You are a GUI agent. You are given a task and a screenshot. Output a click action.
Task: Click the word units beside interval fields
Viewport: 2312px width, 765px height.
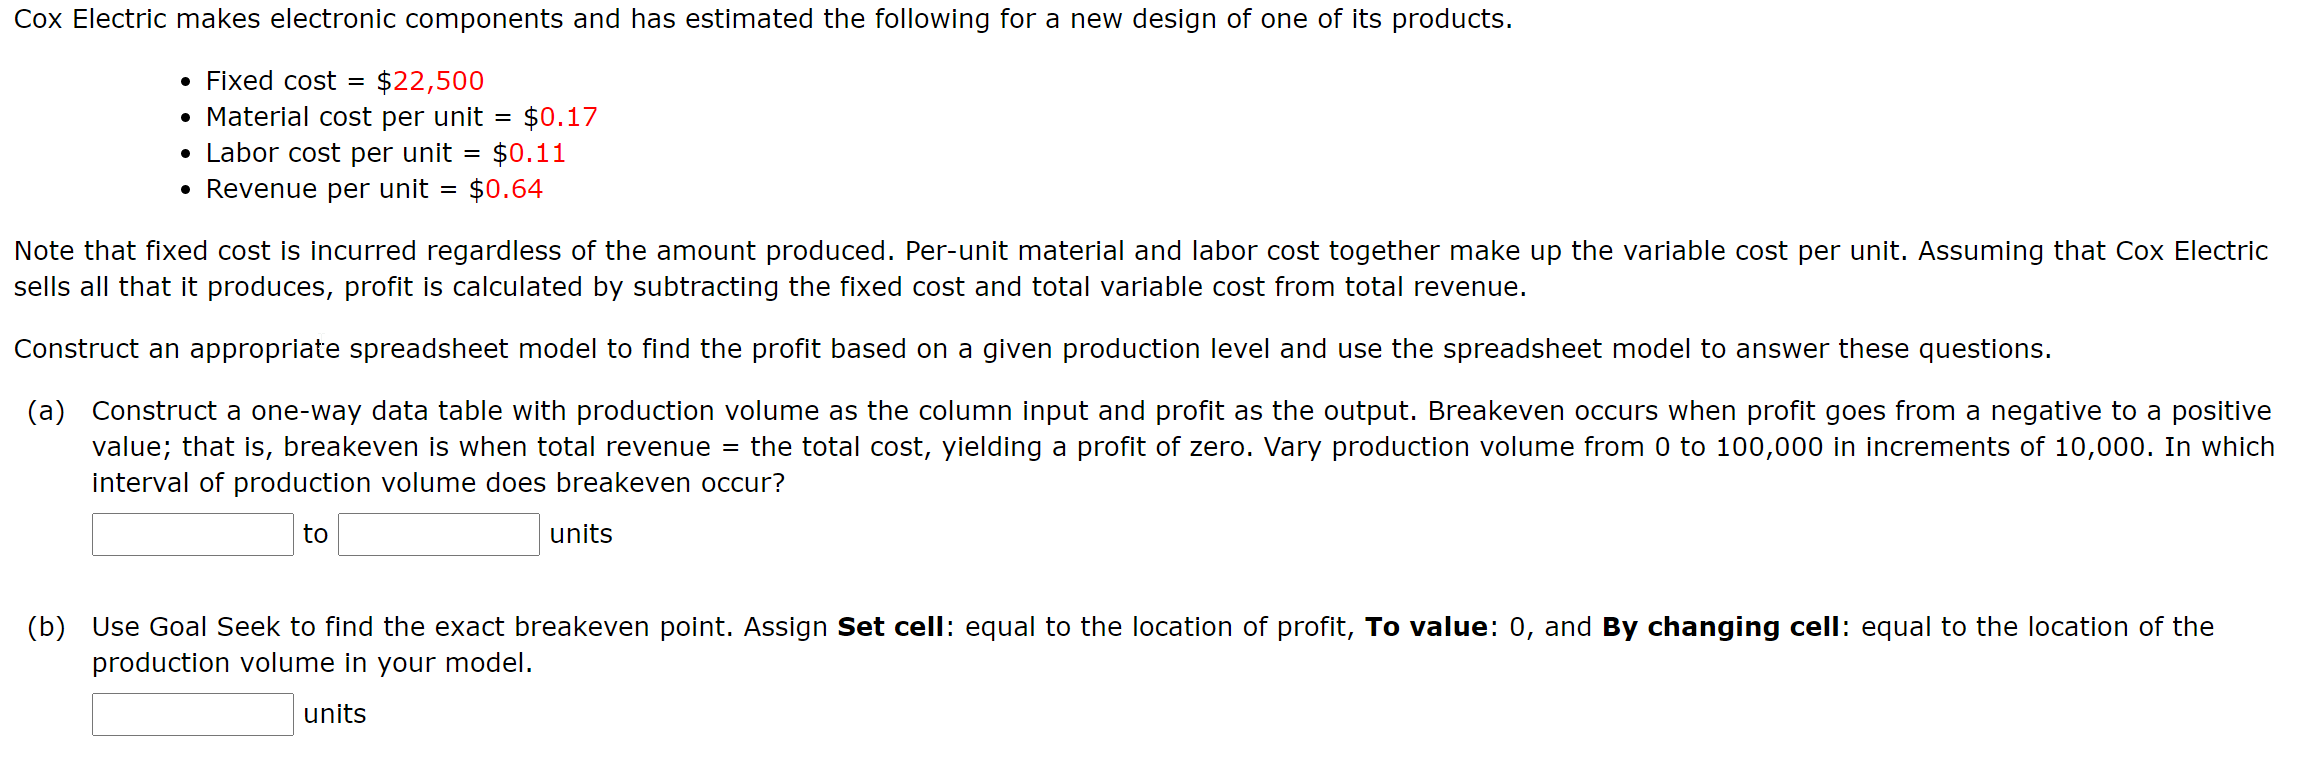coord(580,534)
